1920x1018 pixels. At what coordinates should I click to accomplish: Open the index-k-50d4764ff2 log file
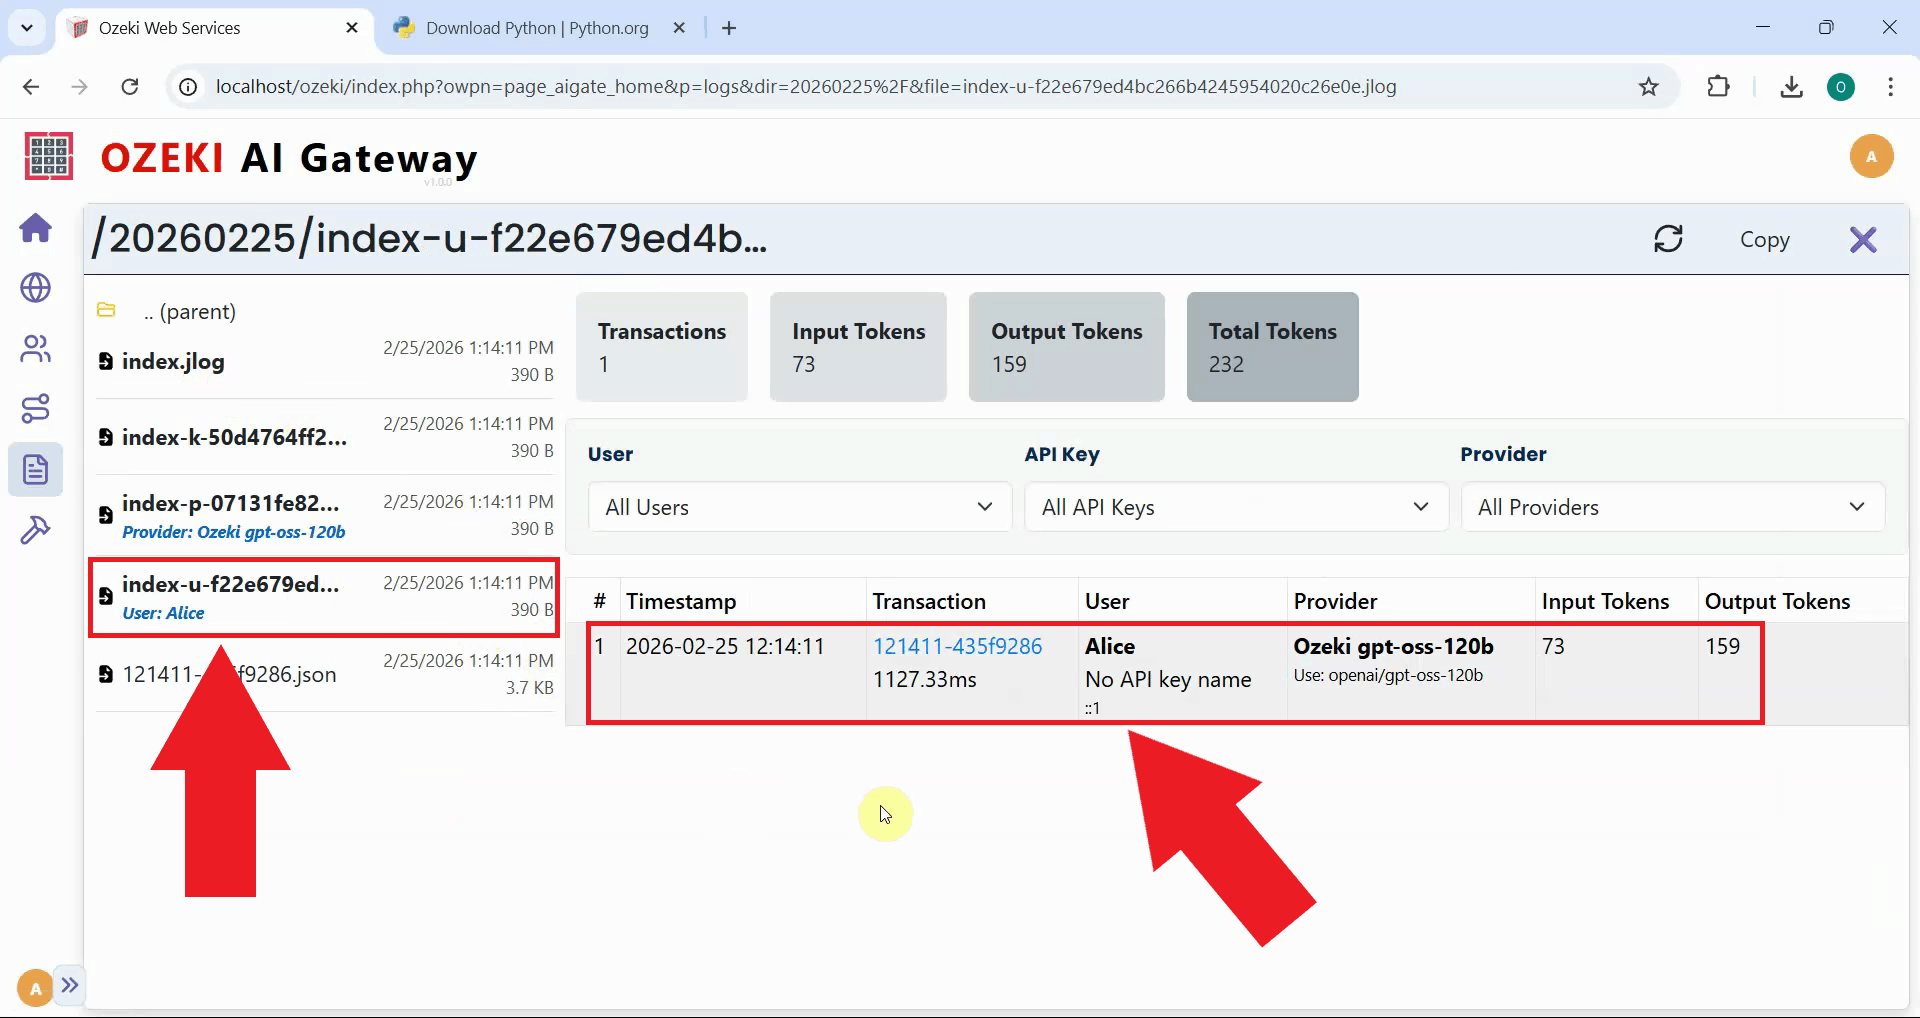pyautogui.click(x=233, y=437)
